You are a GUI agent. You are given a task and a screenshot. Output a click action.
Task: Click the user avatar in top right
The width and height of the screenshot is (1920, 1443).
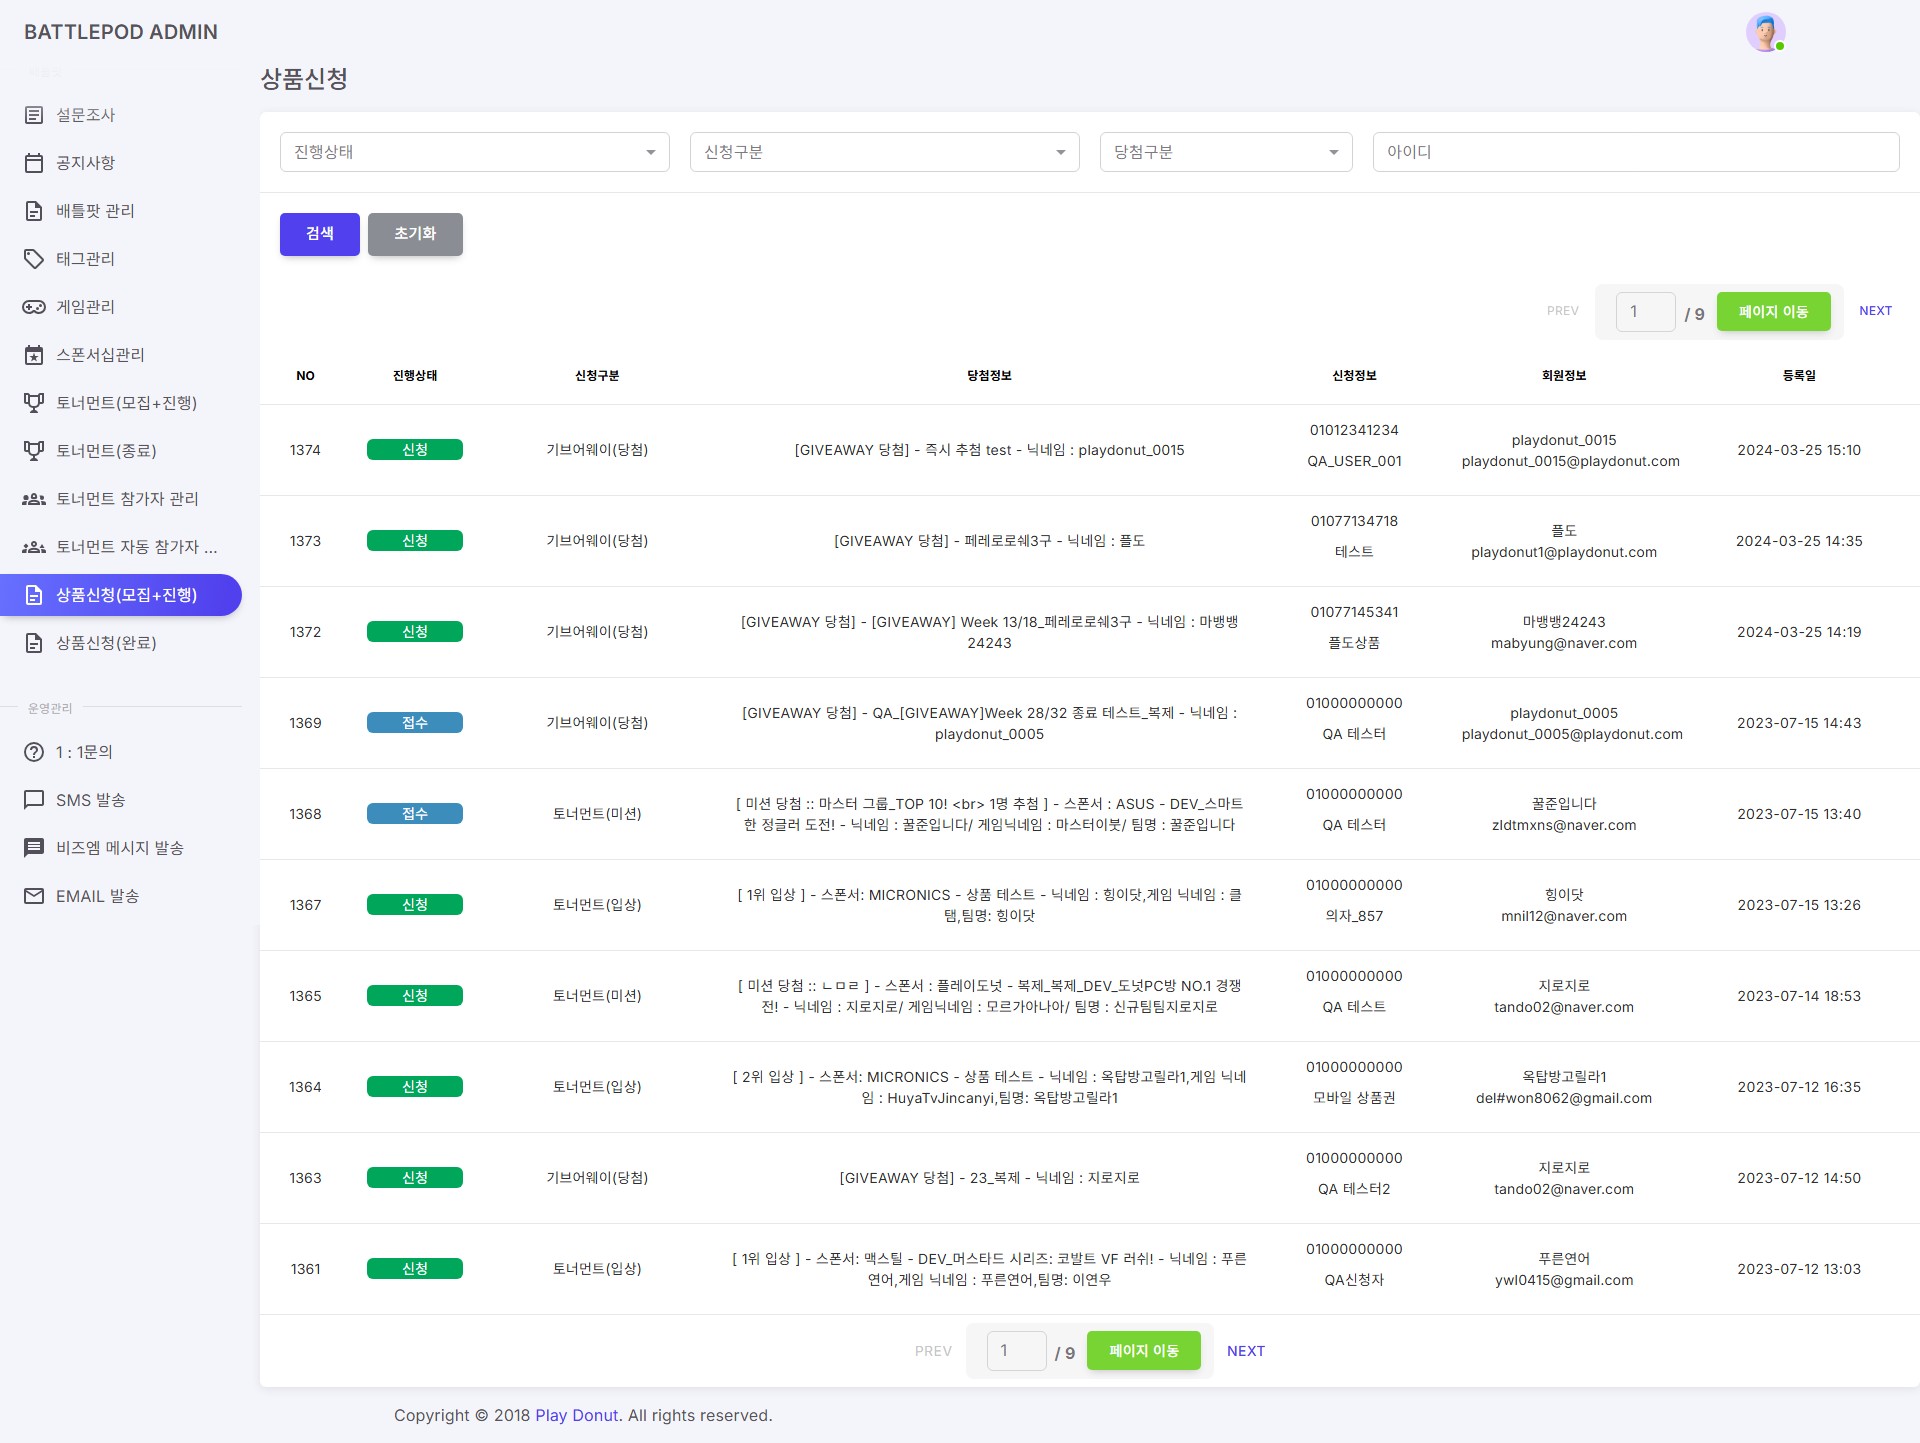1765,33
